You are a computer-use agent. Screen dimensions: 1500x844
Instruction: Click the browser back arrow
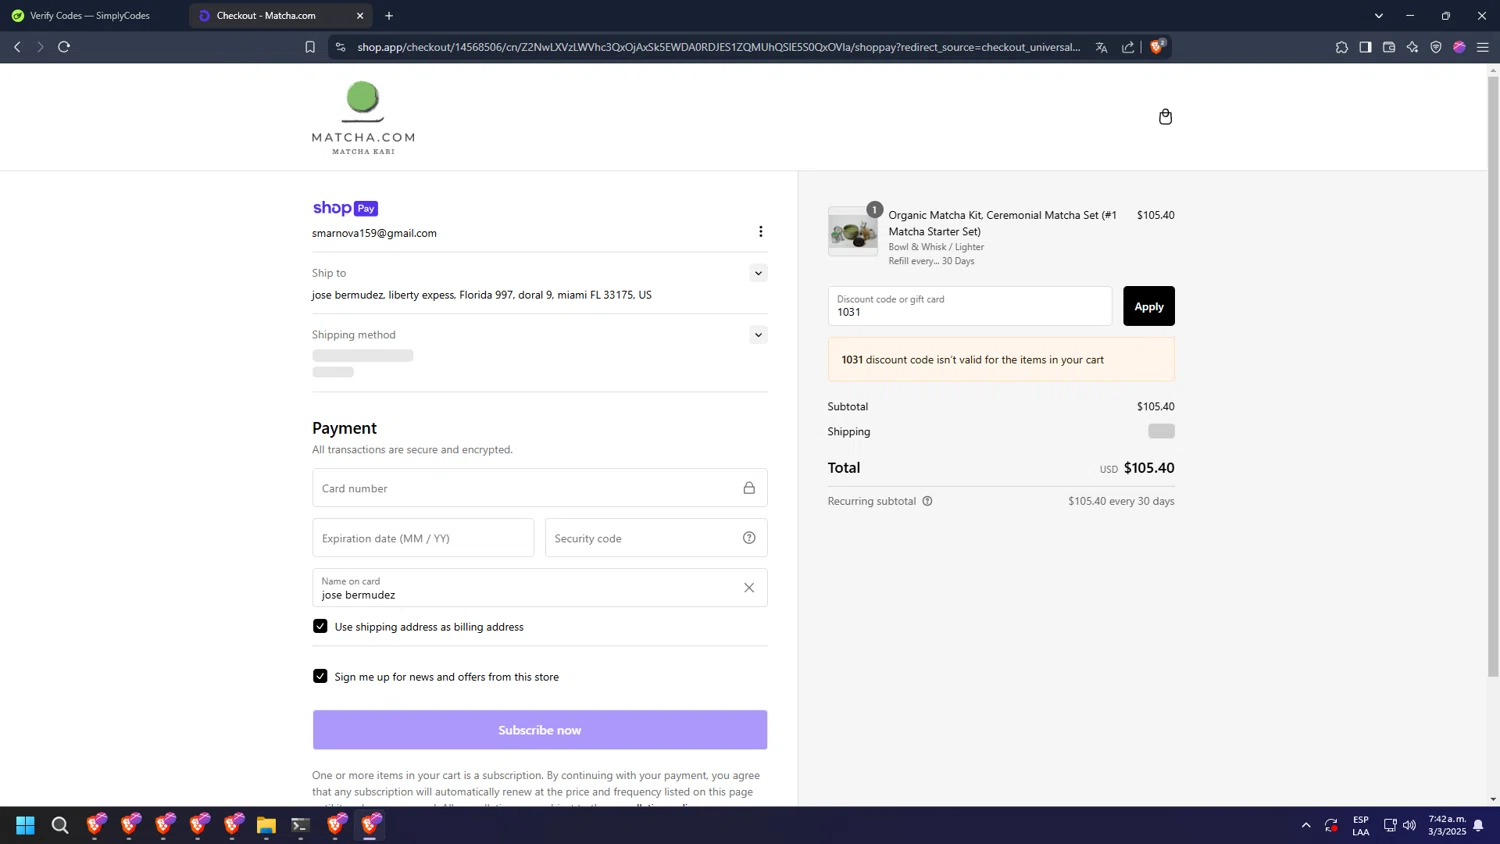[17, 47]
